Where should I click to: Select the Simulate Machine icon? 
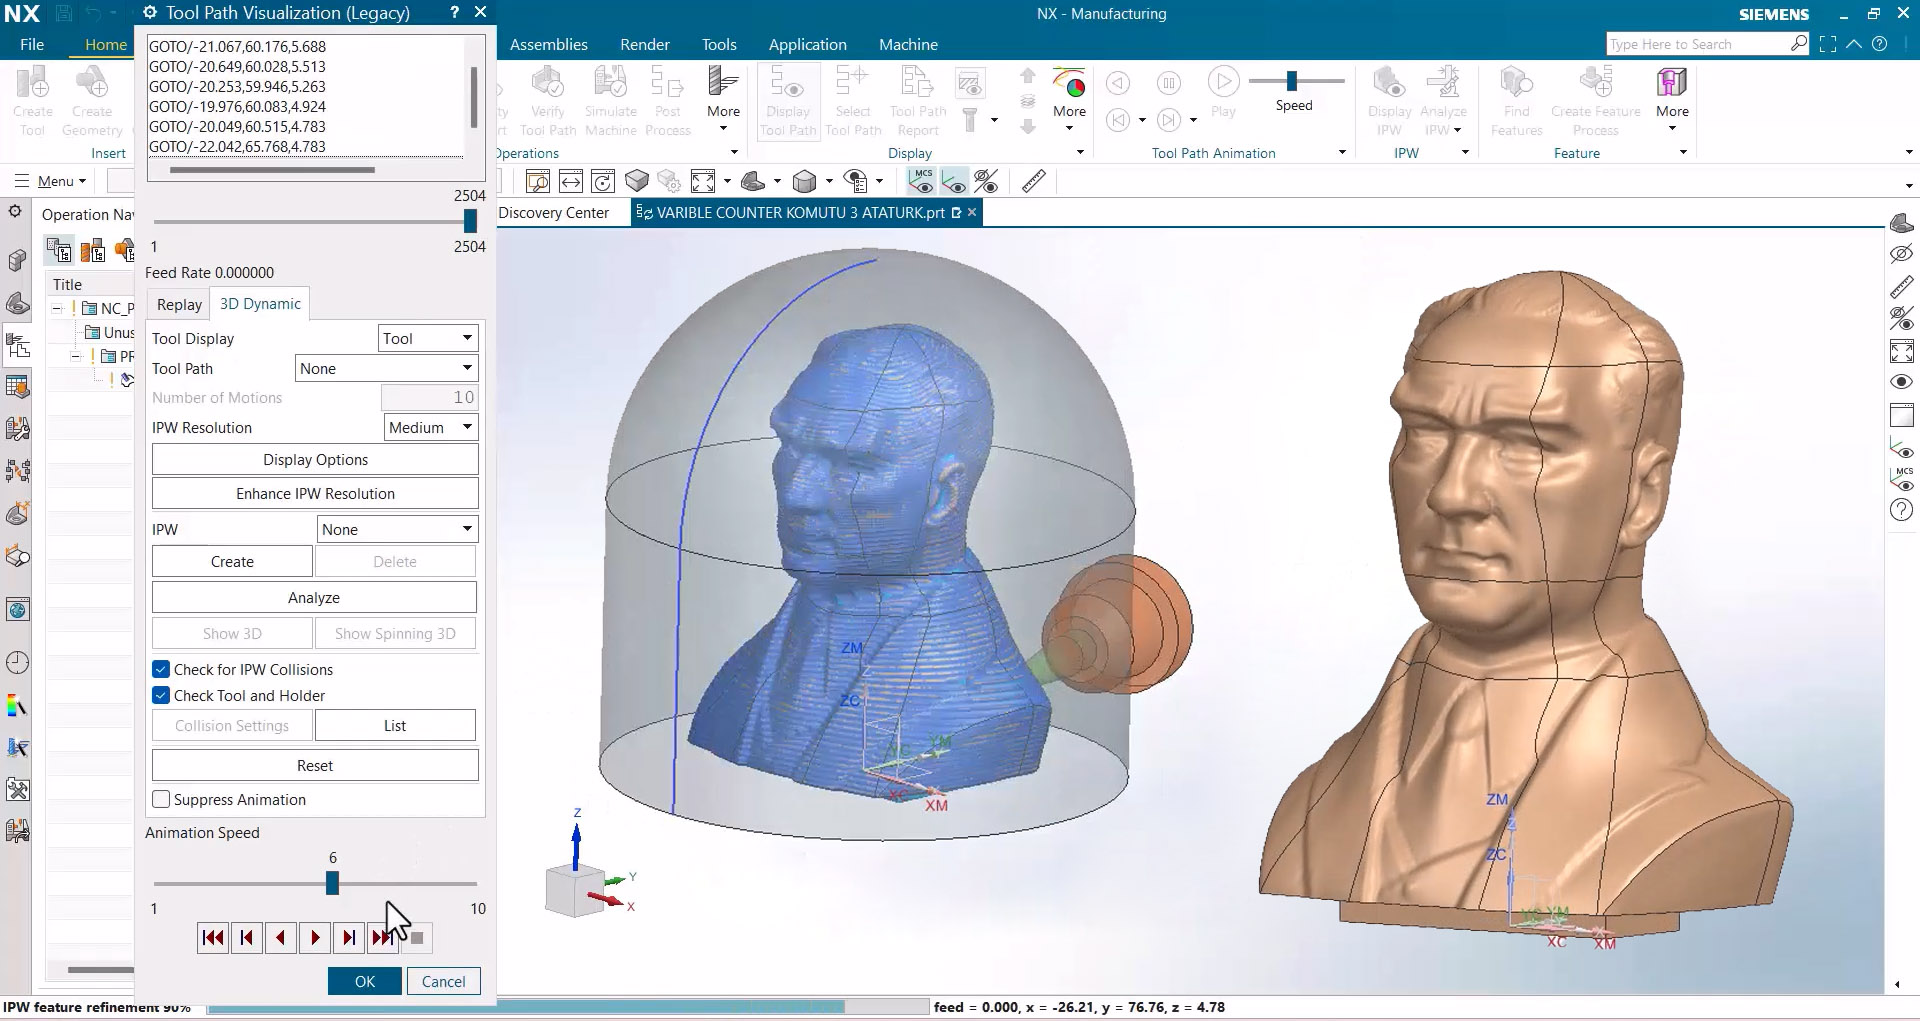point(611,95)
